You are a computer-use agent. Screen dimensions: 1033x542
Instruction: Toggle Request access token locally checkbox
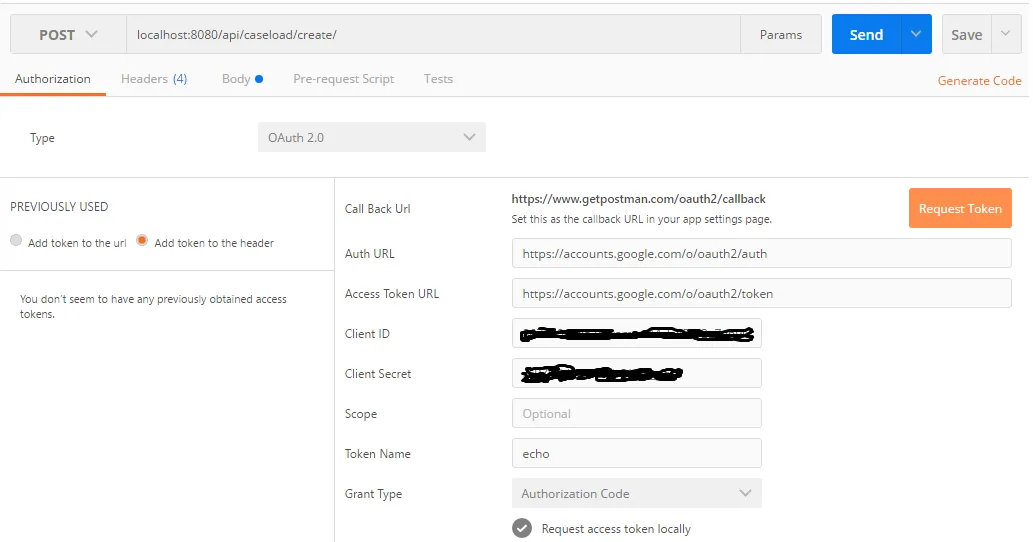(x=522, y=529)
